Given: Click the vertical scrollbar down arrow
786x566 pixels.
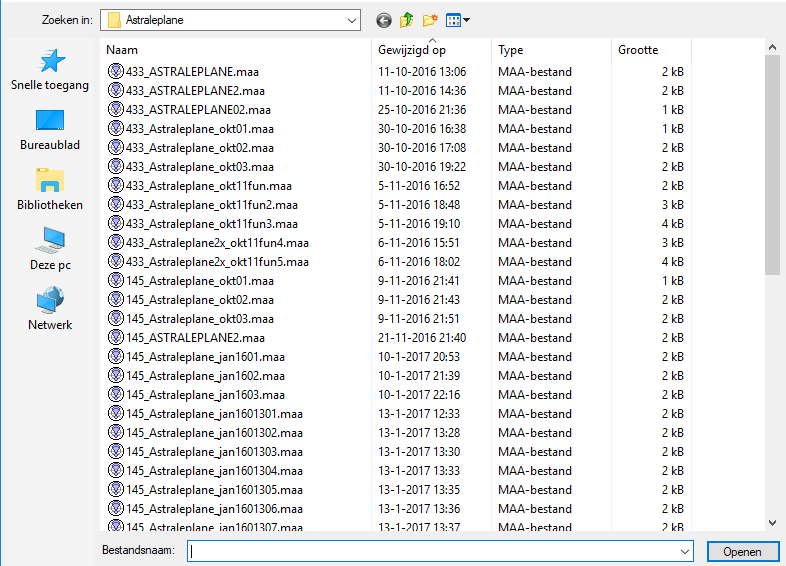Looking at the screenshot, I should click(772, 522).
